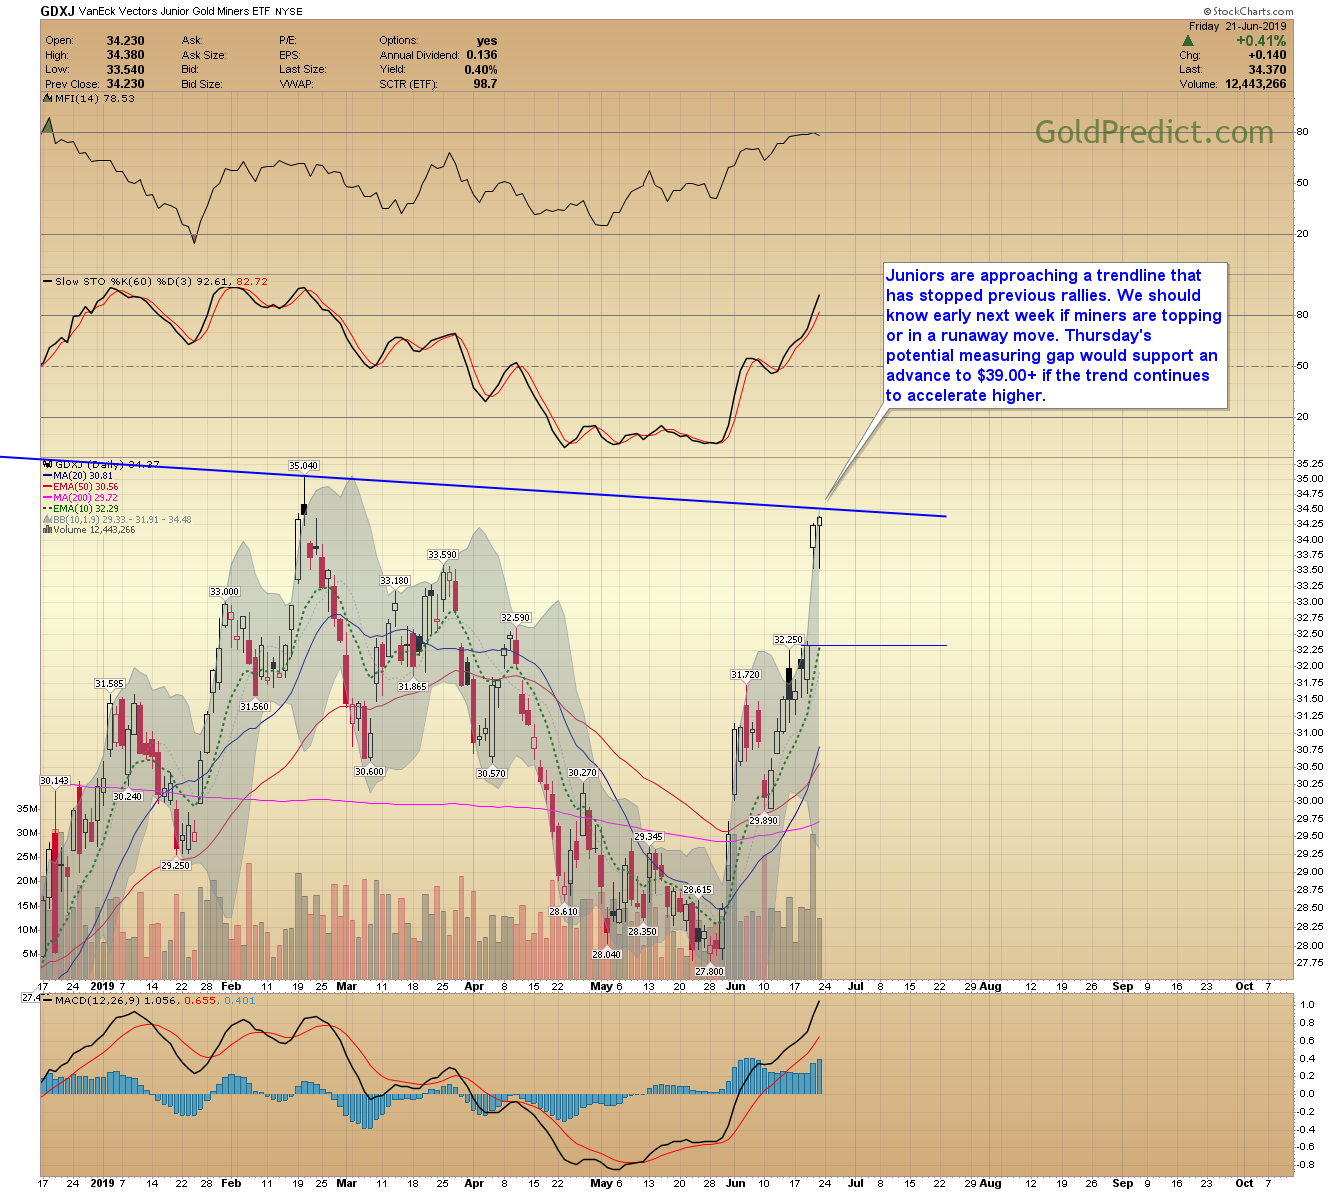The width and height of the screenshot is (1340, 1192).
Task: Click the 32.250 price label on chart
Action: [x=788, y=640]
